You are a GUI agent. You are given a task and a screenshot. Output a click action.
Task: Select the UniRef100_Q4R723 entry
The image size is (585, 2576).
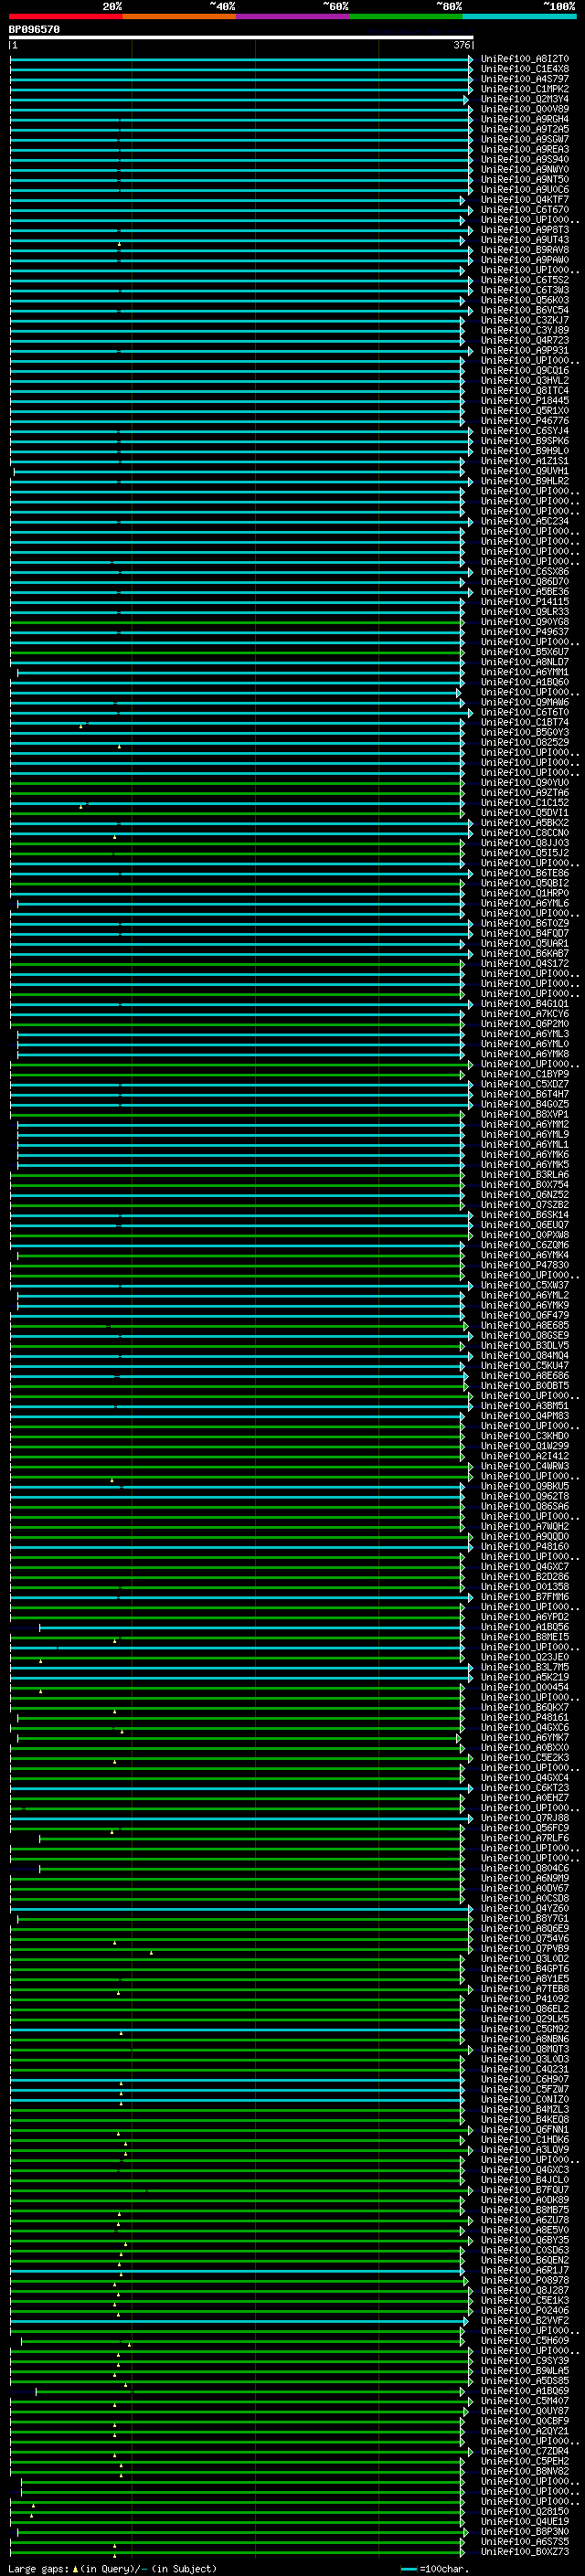click(x=524, y=340)
